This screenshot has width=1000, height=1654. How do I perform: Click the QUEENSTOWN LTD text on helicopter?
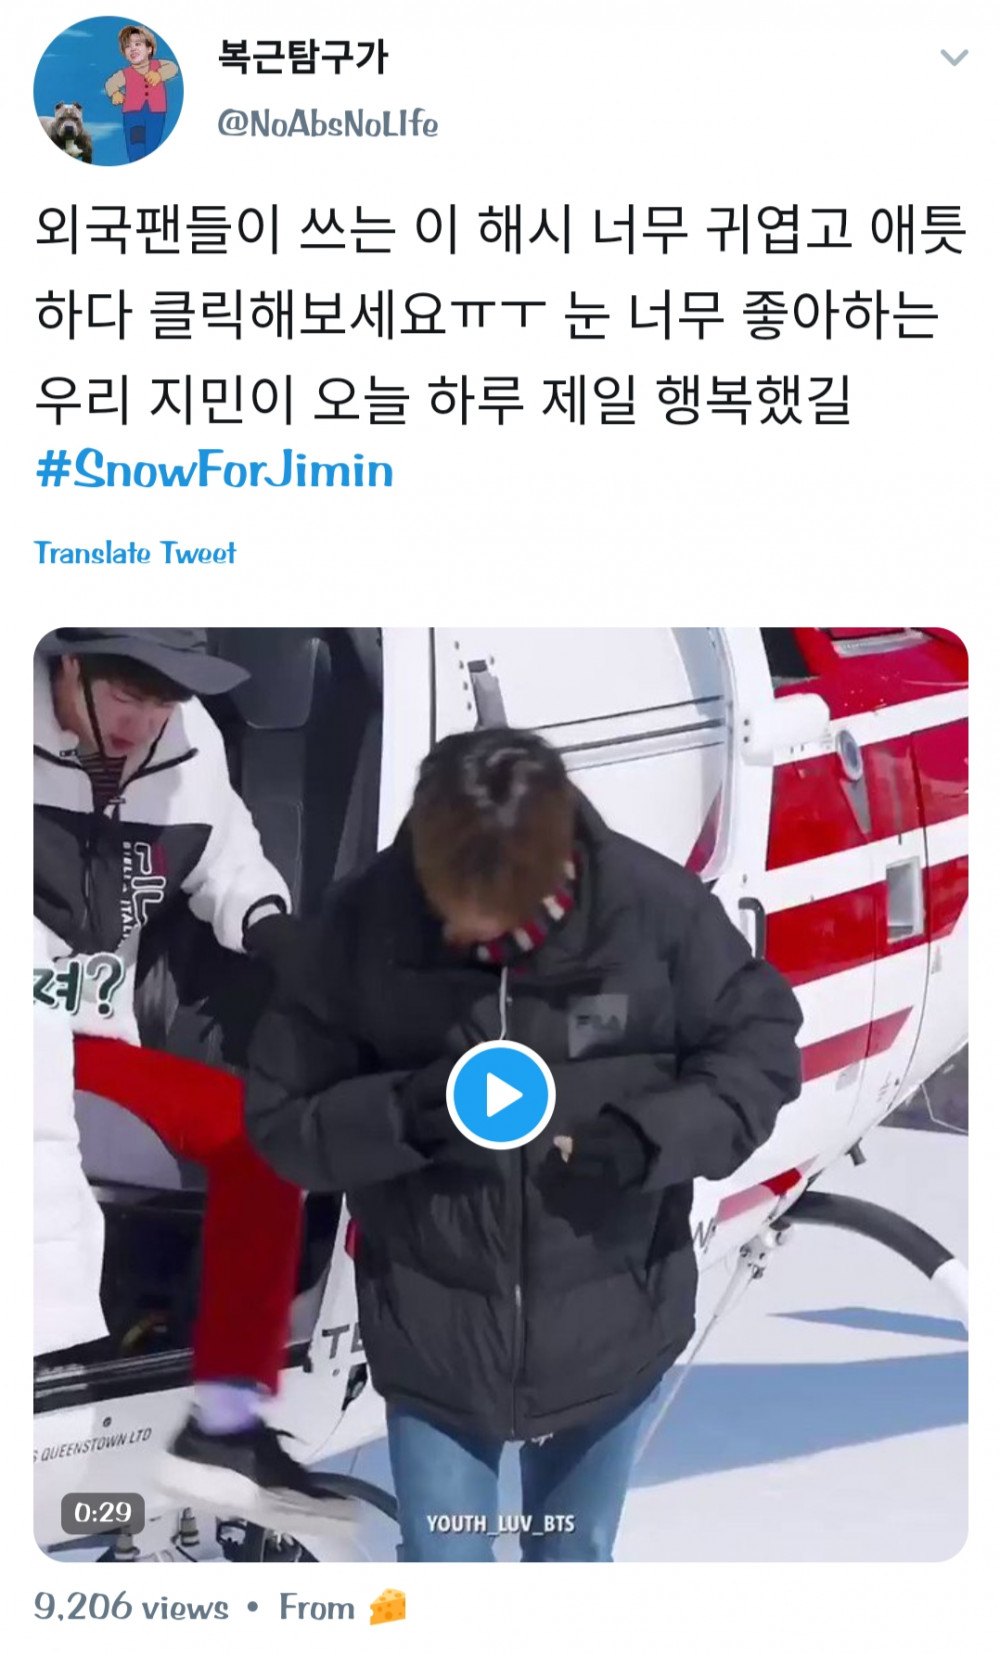(96, 1445)
